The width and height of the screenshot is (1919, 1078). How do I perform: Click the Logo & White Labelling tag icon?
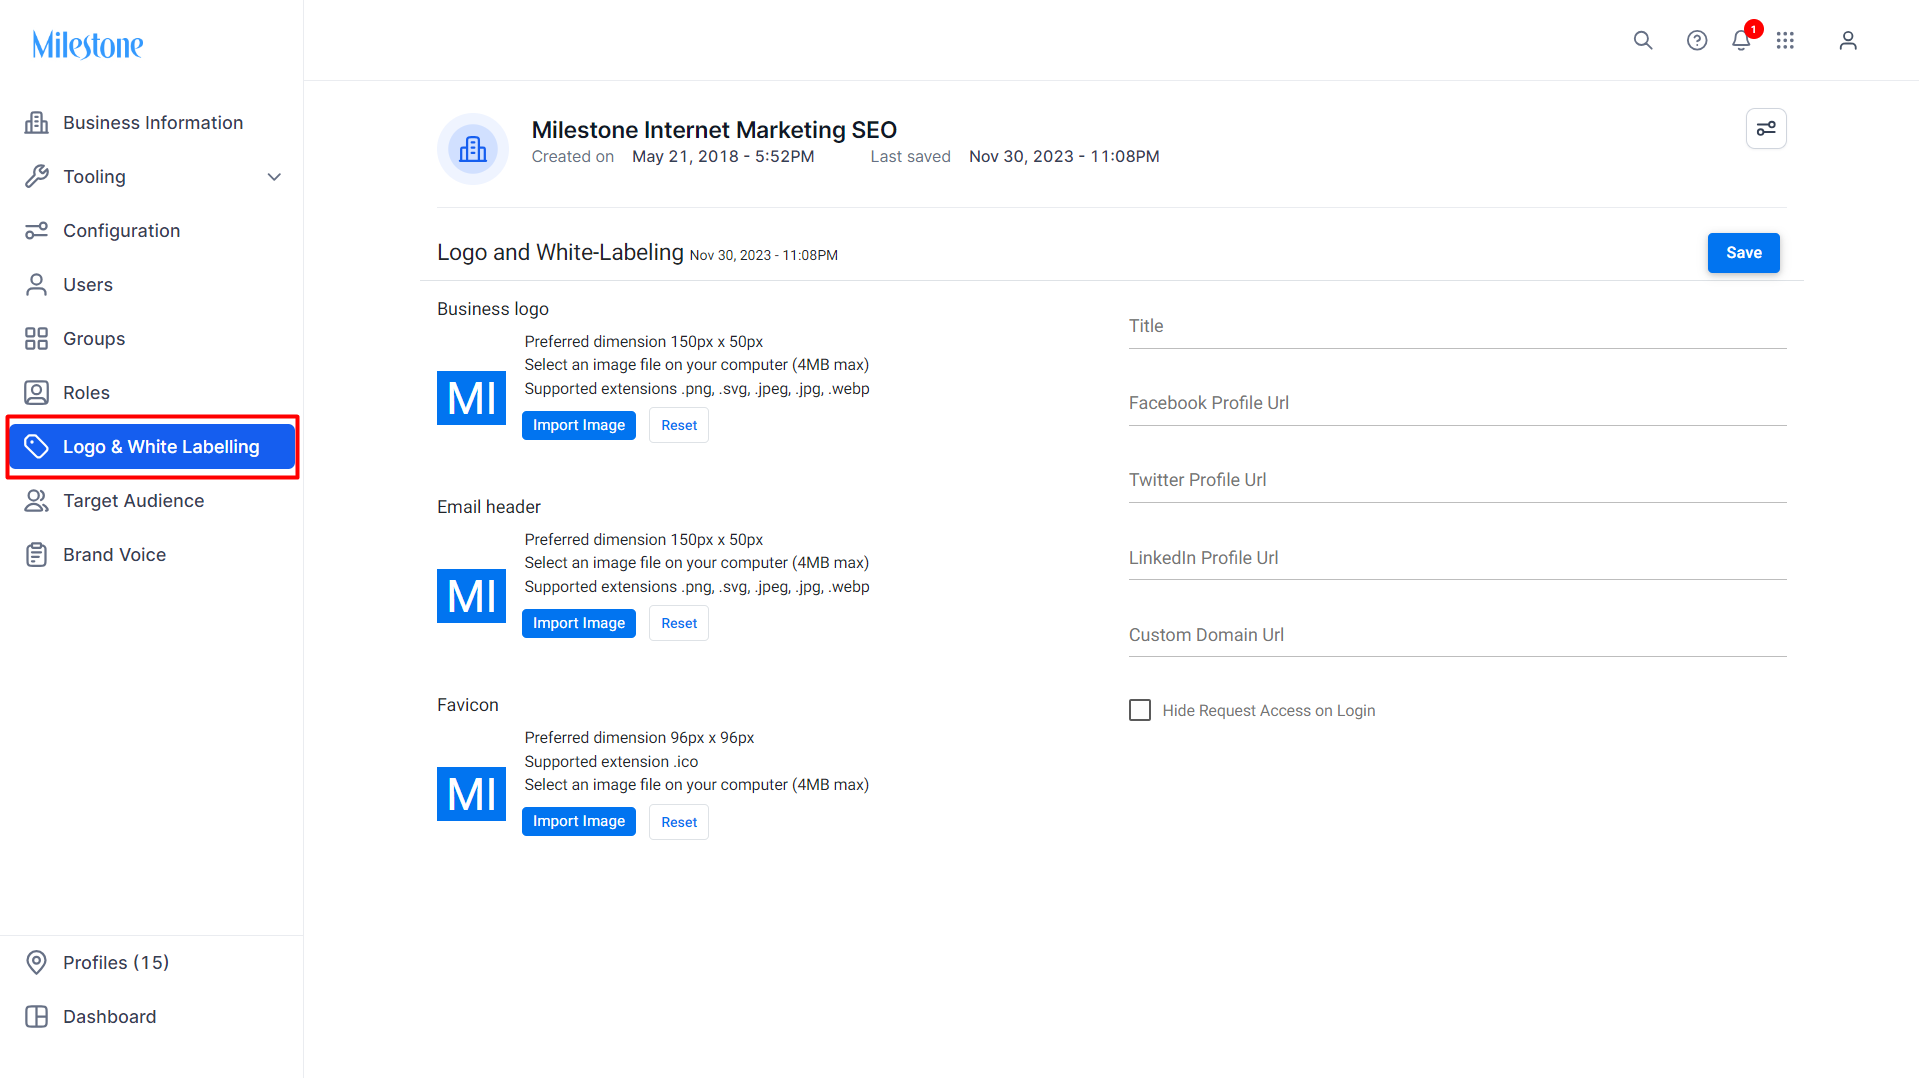coord(37,447)
